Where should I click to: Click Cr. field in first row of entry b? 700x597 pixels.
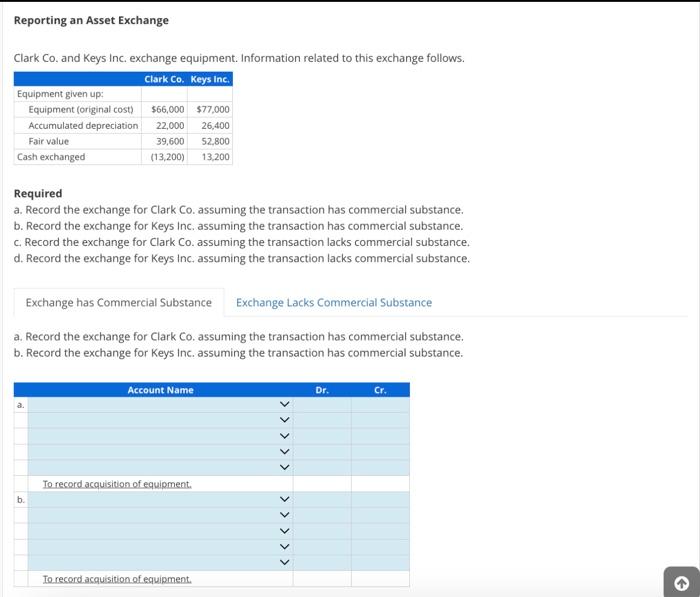[380, 499]
